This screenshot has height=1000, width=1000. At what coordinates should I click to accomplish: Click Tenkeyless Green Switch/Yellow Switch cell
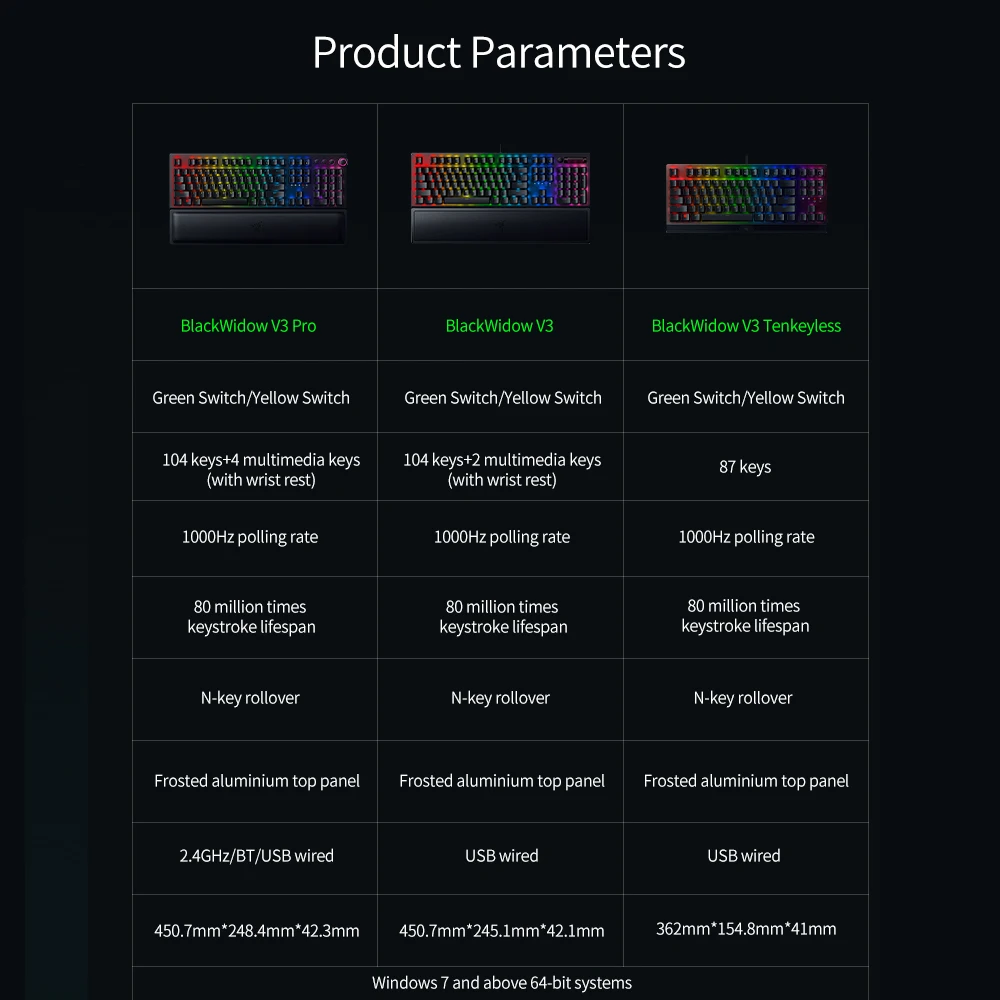746,397
